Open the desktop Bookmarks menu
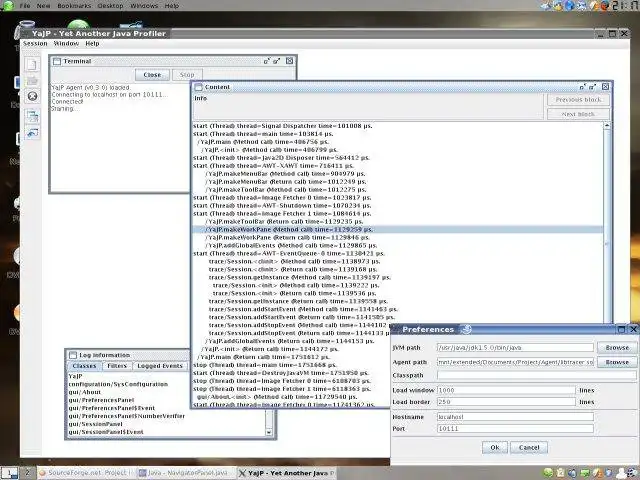Viewport: 640px width, 480px height. 74,6
